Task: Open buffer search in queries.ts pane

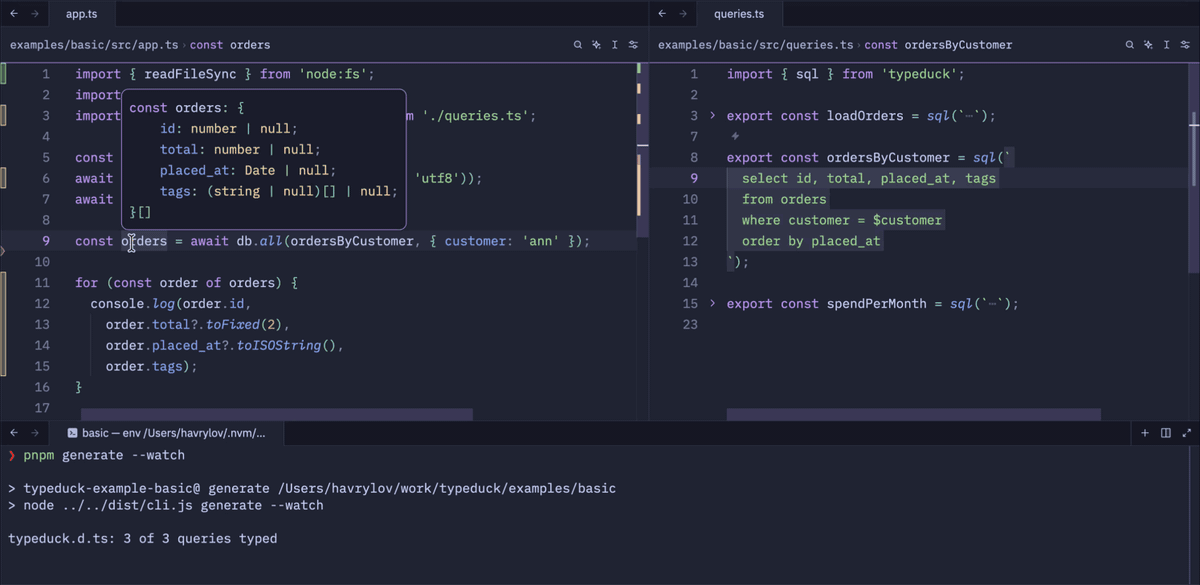Action: [1130, 45]
